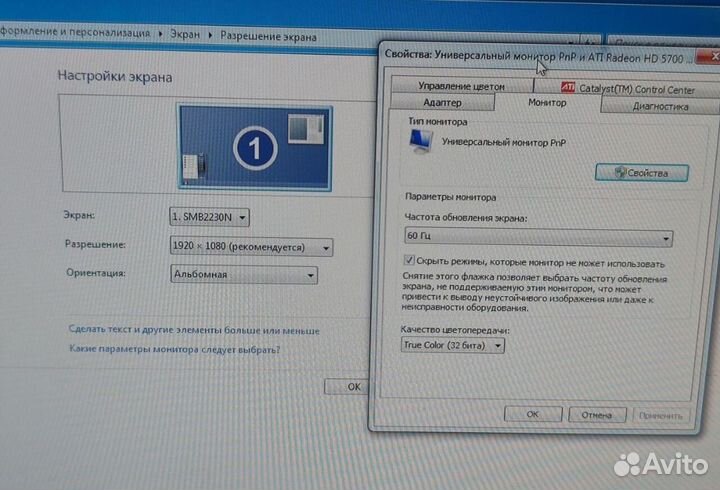Toggle the Скрыть режимы checkbox

tap(410, 262)
